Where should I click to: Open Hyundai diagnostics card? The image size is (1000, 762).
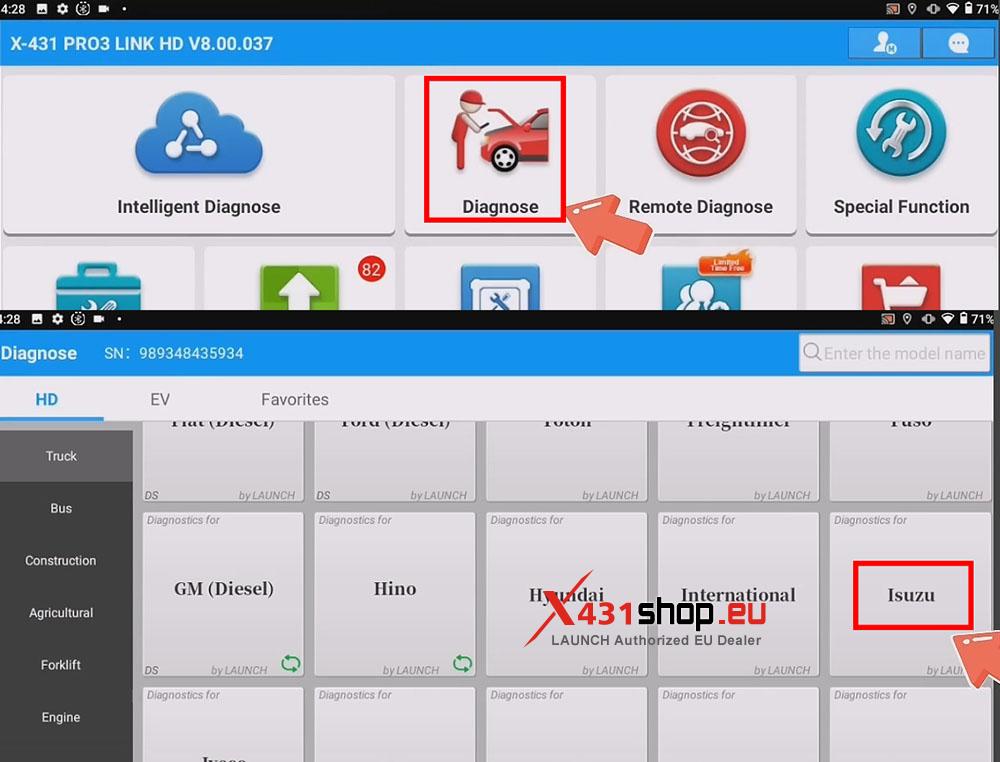click(566, 594)
